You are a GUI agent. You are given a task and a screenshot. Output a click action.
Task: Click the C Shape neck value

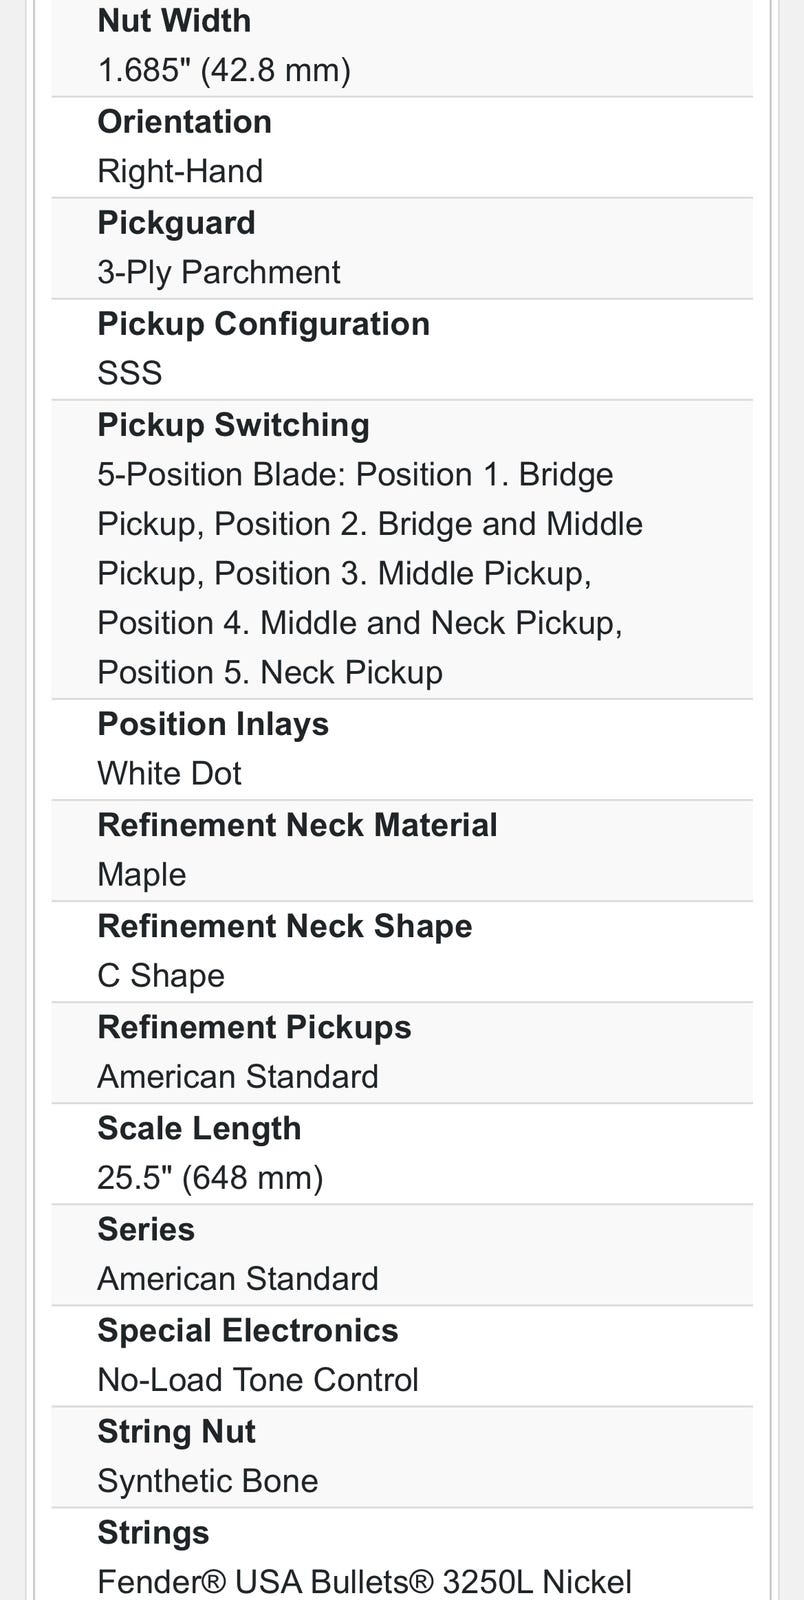click(x=161, y=976)
